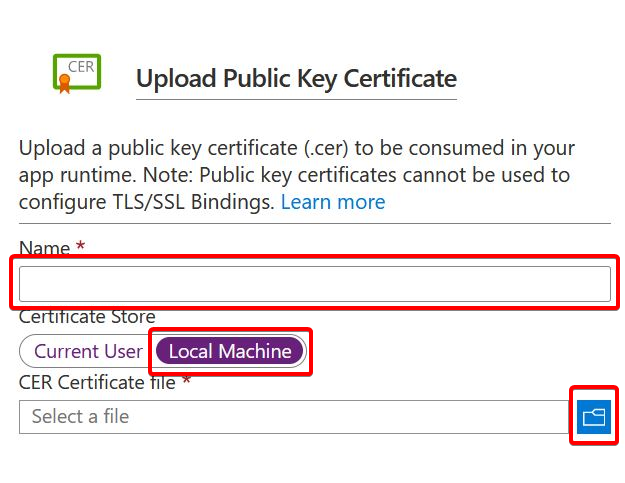Click the underline below the heading
The height and width of the screenshot is (483, 625).
point(296,99)
